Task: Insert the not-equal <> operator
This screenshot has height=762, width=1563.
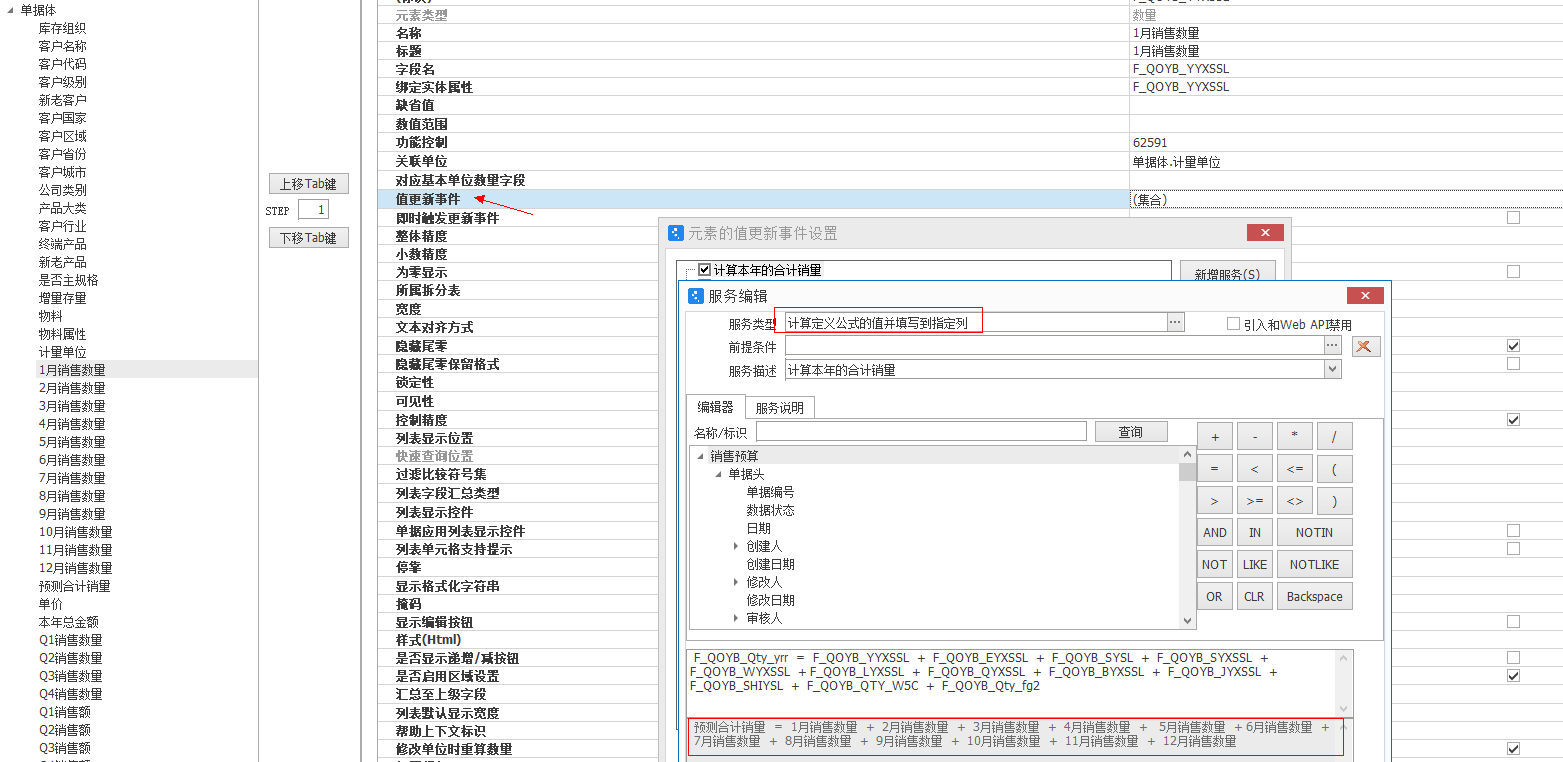Action: tap(1294, 501)
